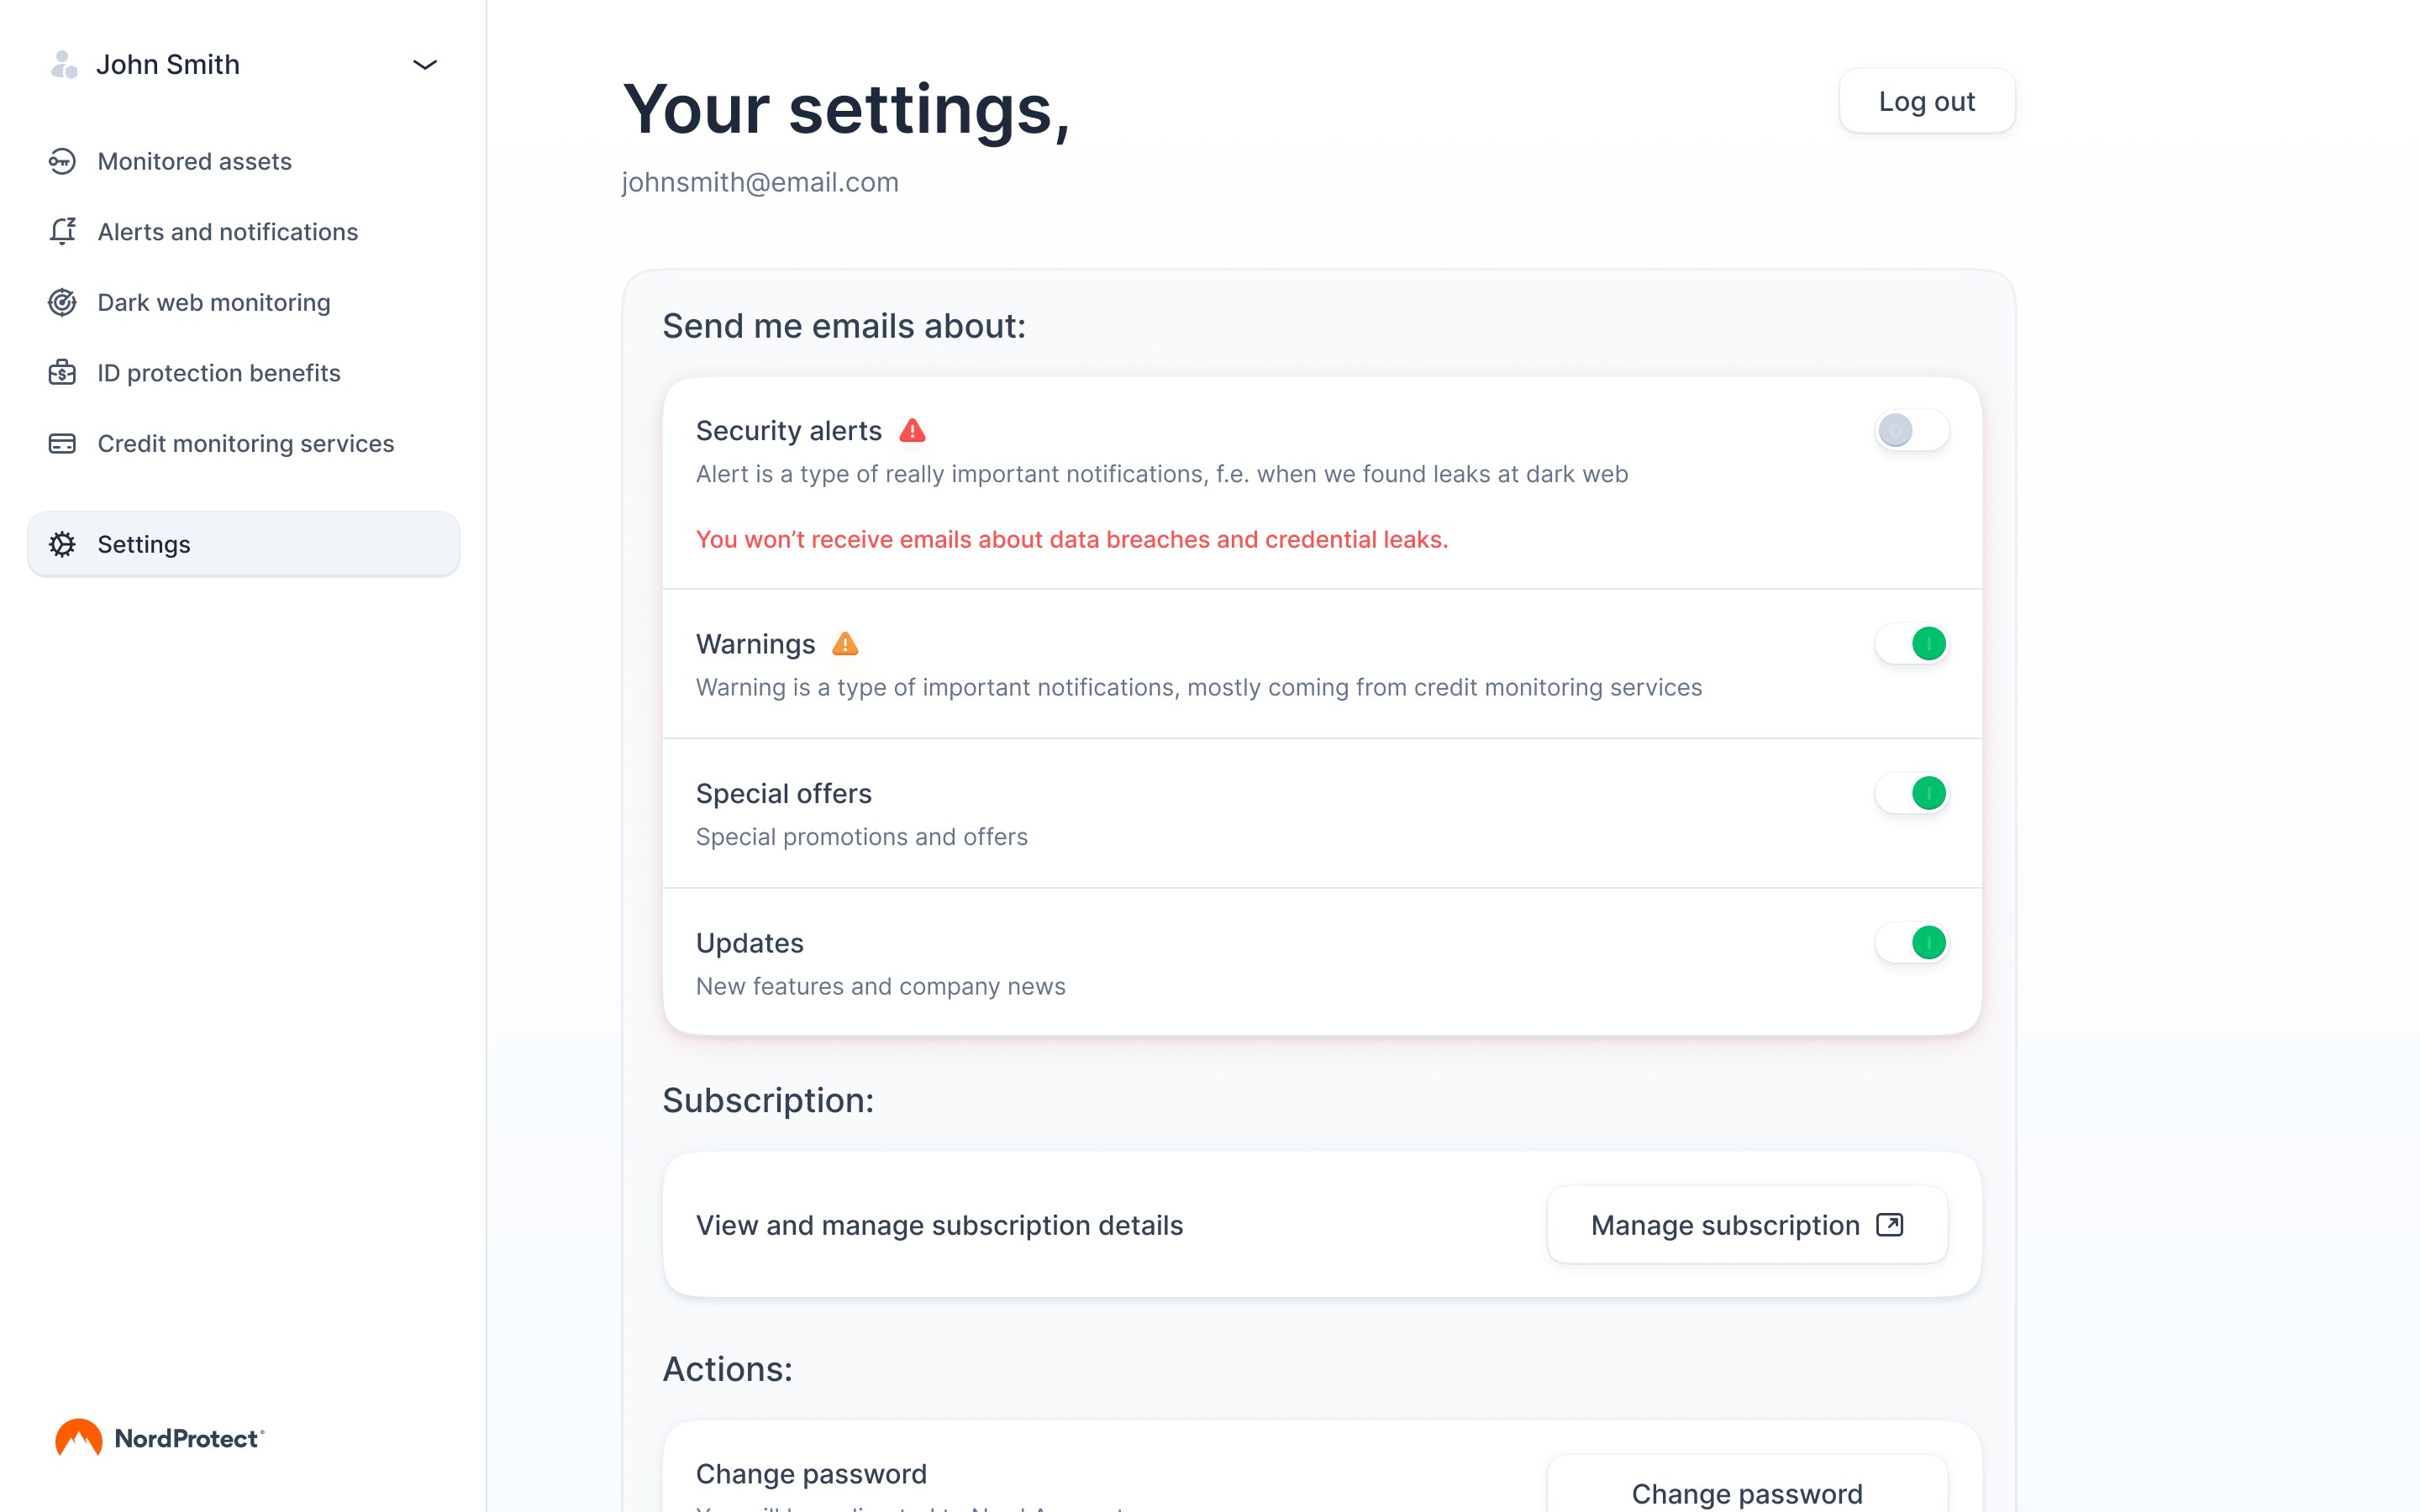
Task: Click the "Actions:" section heading
Action: [727, 1369]
